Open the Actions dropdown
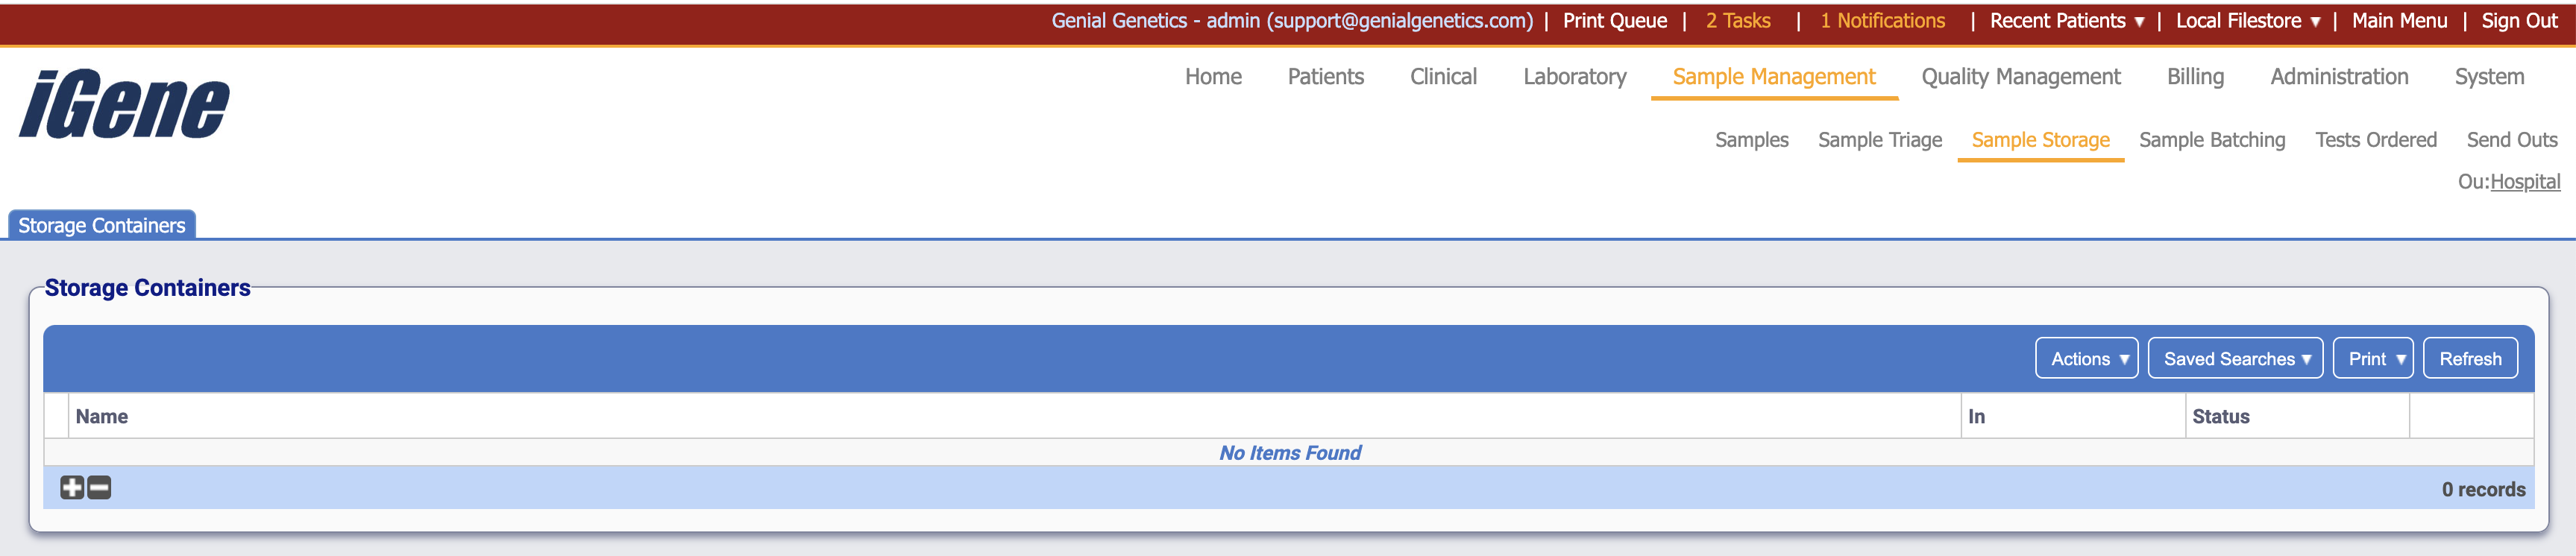This screenshot has width=2576, height=556. tap(2086, 357)
